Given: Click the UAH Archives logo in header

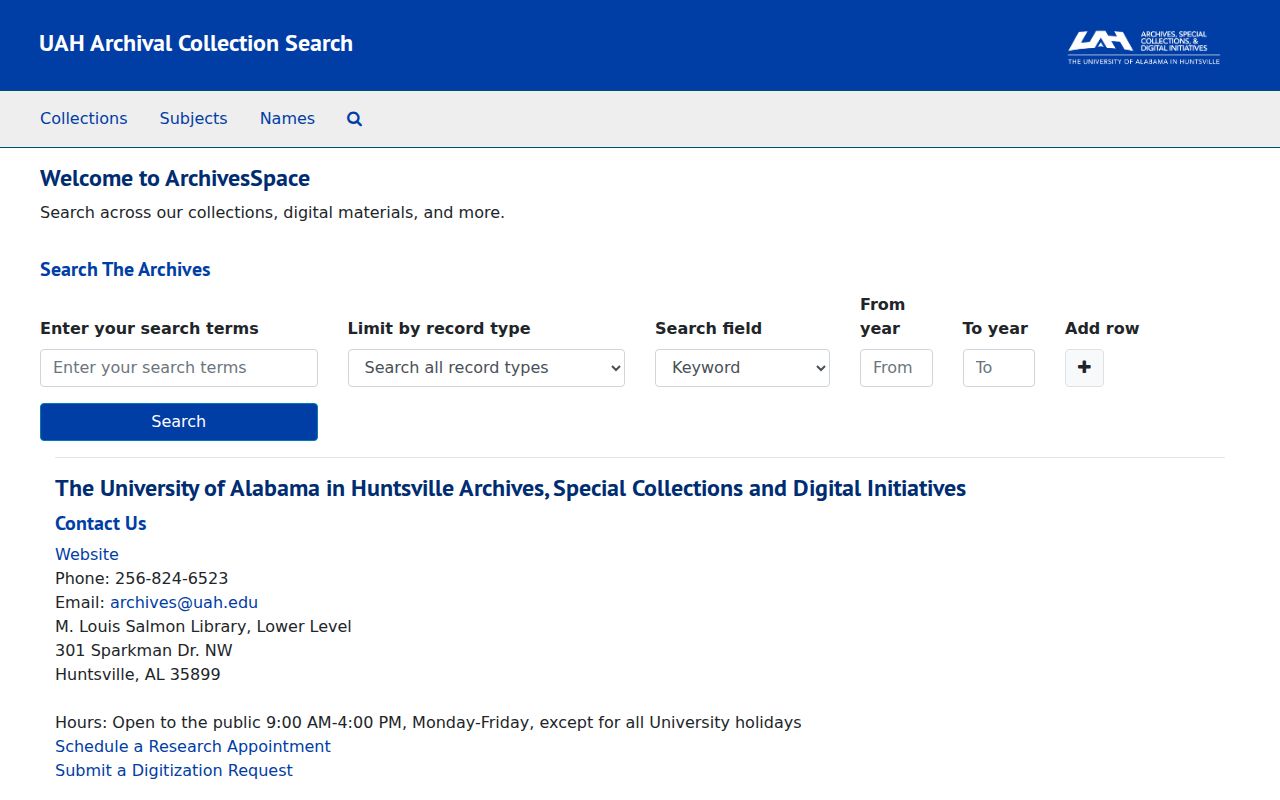Looking at the screenshot, I should tap(1143, 47).
